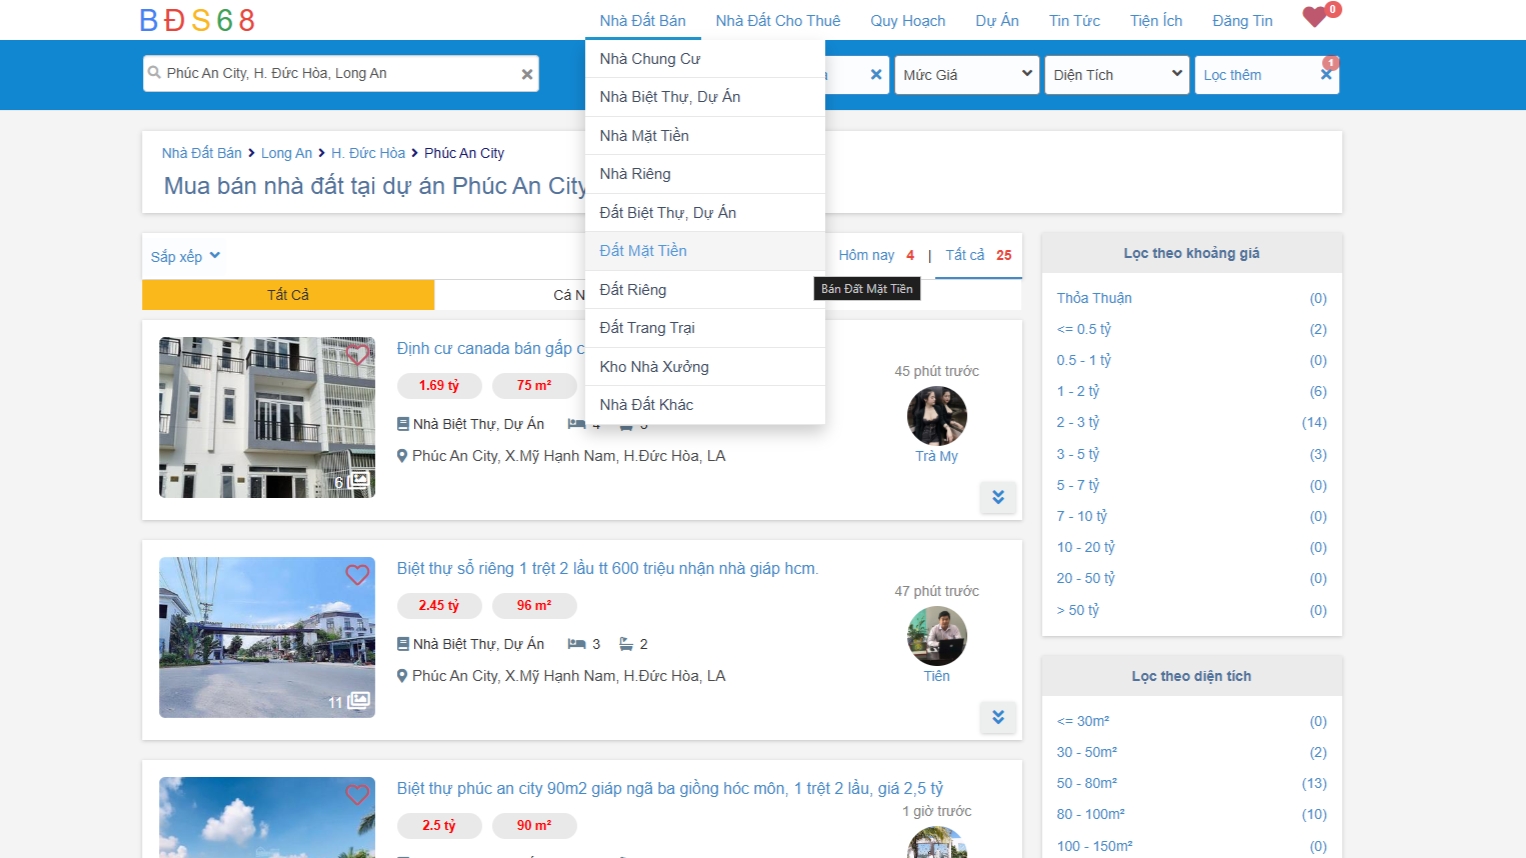Open photo gallery icon on 1.69 tỷ listing

[358, 482]
